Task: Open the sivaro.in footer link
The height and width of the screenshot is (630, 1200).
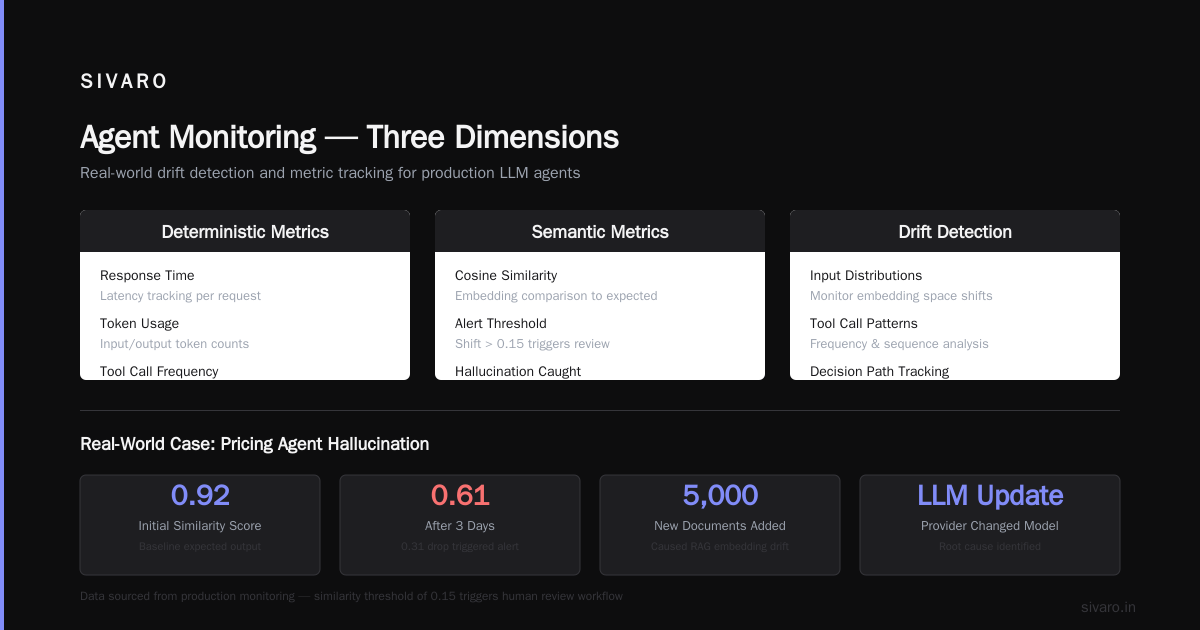Action: 1108,607
